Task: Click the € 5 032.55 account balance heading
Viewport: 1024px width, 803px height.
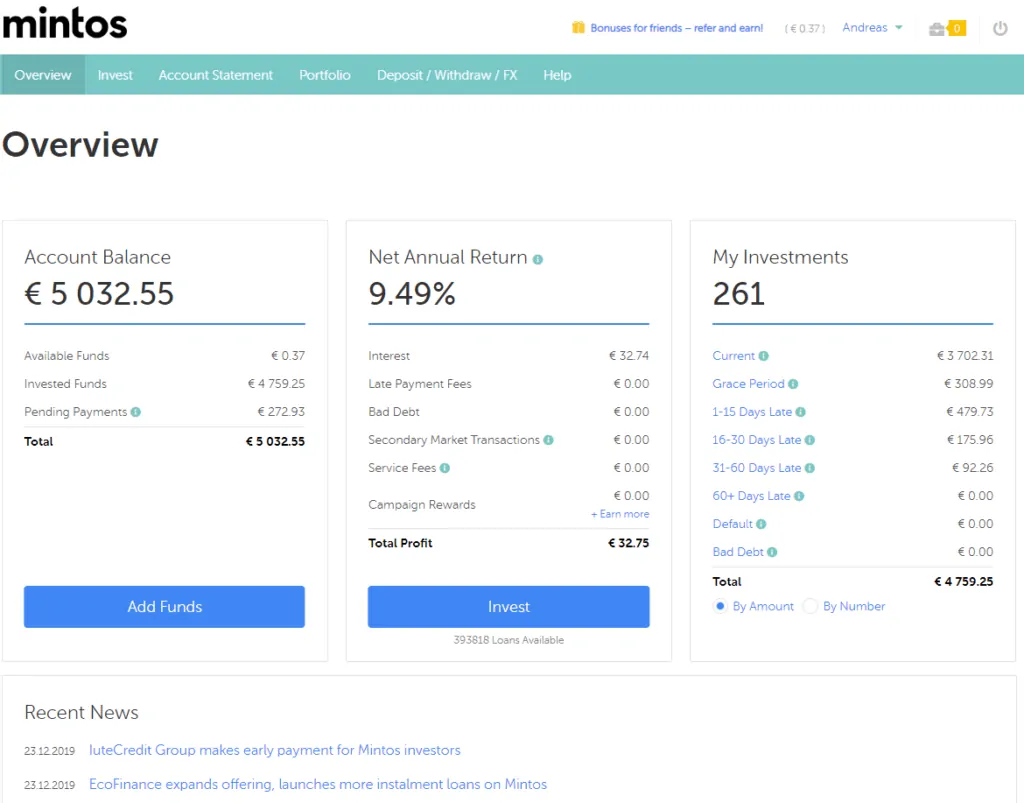Action: [x=99, y=294]
